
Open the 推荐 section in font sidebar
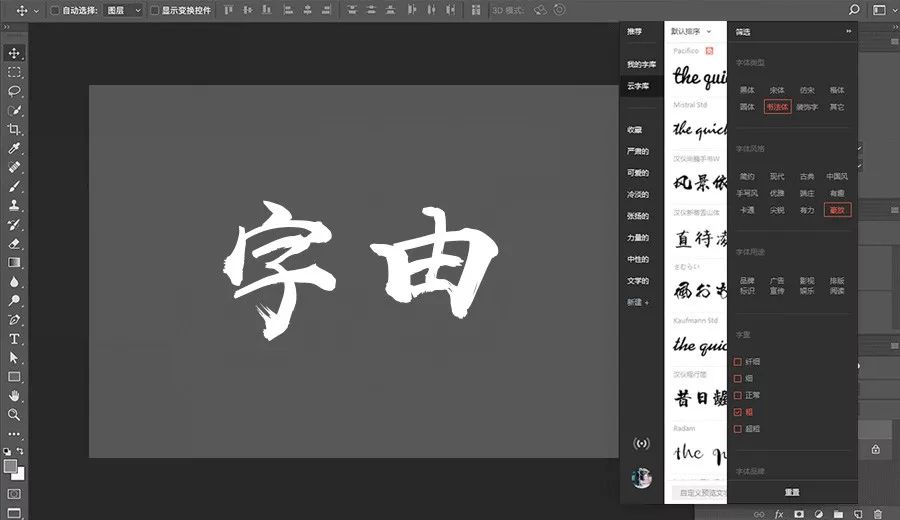pos(634,32)
